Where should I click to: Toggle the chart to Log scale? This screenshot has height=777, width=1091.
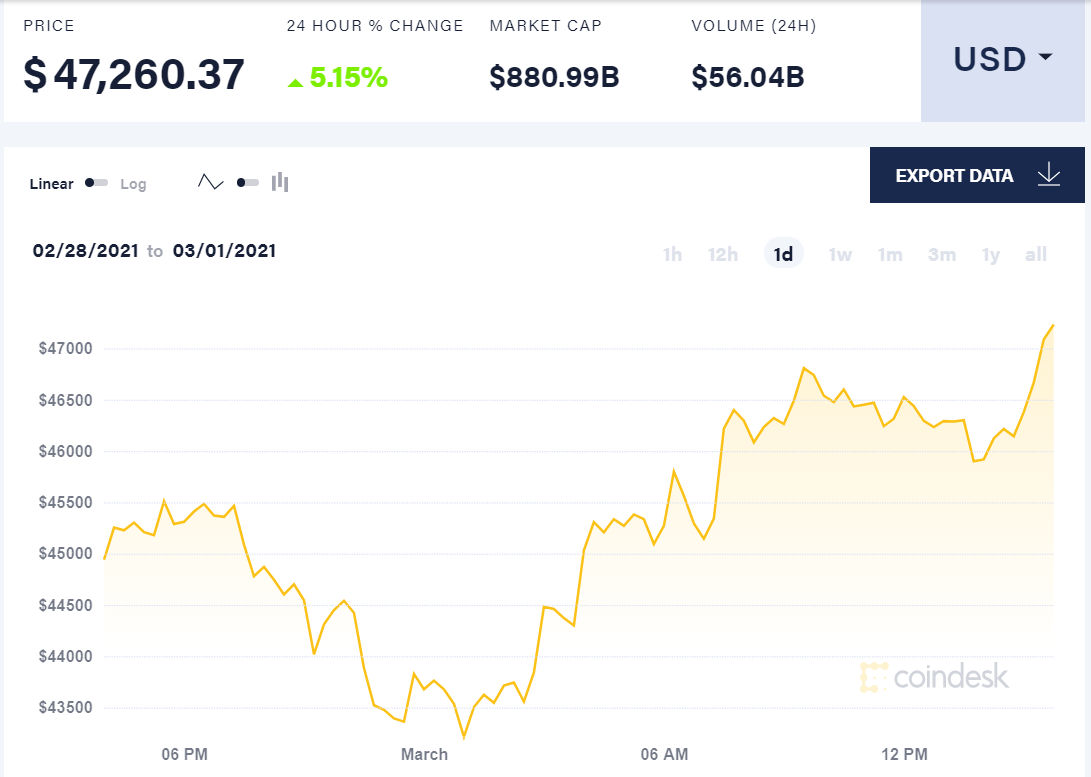[134, 184]
